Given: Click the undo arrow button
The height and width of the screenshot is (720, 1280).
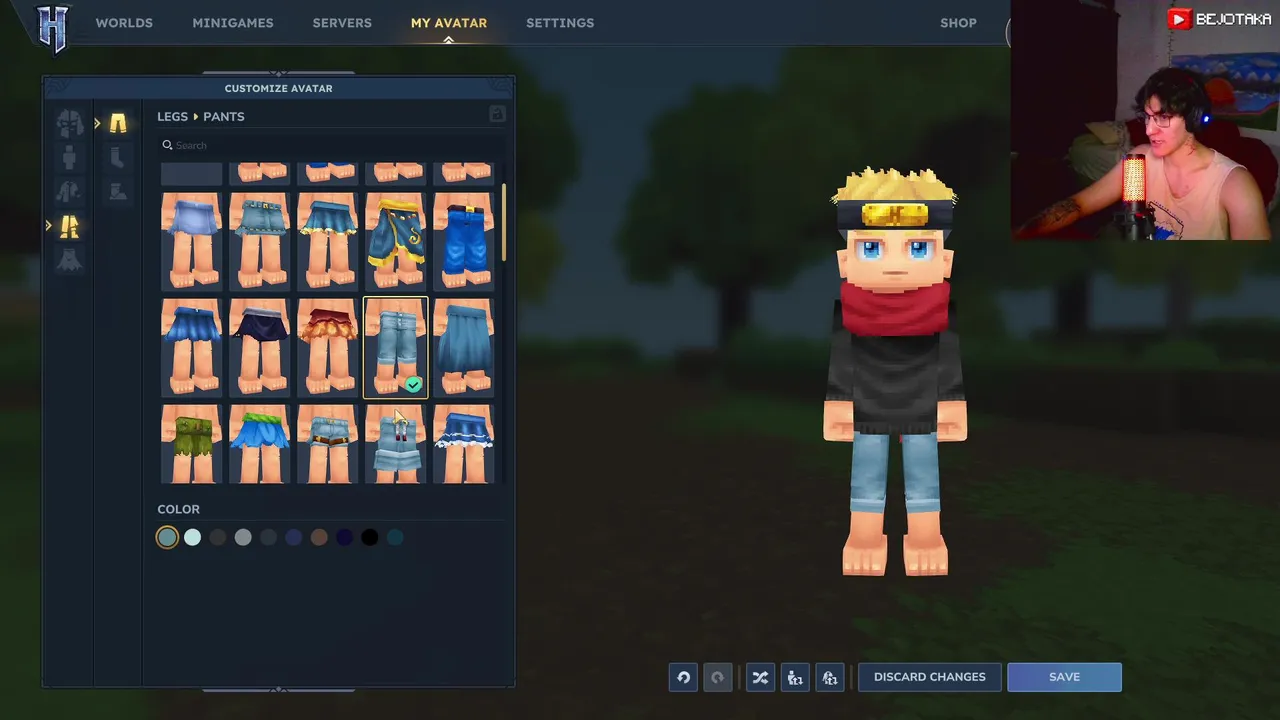Looking at the screenshot, I should 683,677.
